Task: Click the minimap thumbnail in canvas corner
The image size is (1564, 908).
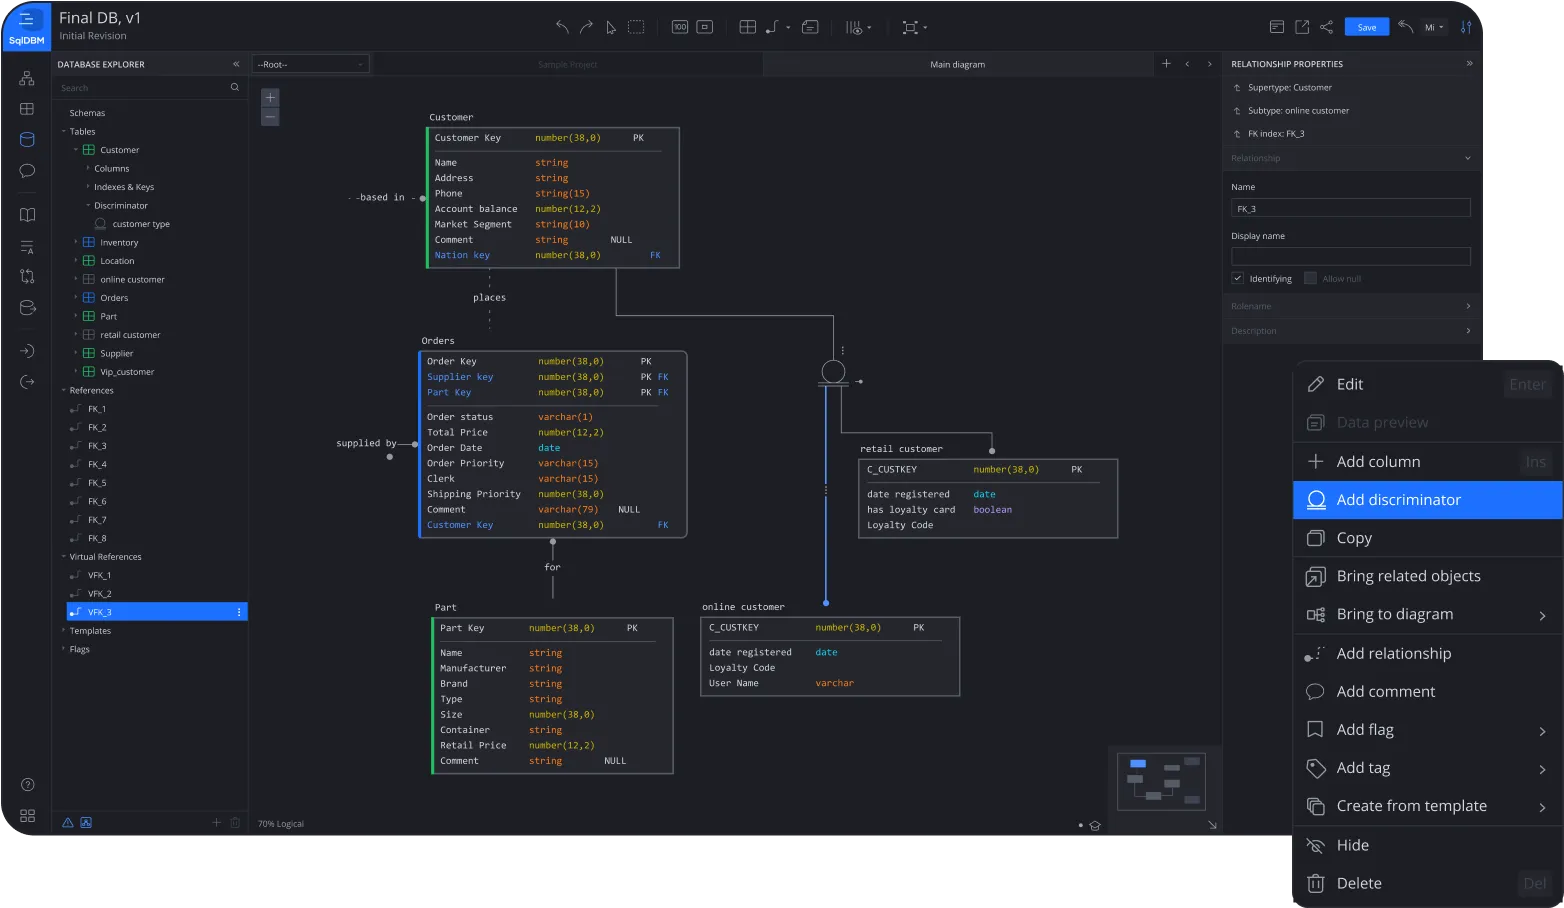Action: point(1160,781)
